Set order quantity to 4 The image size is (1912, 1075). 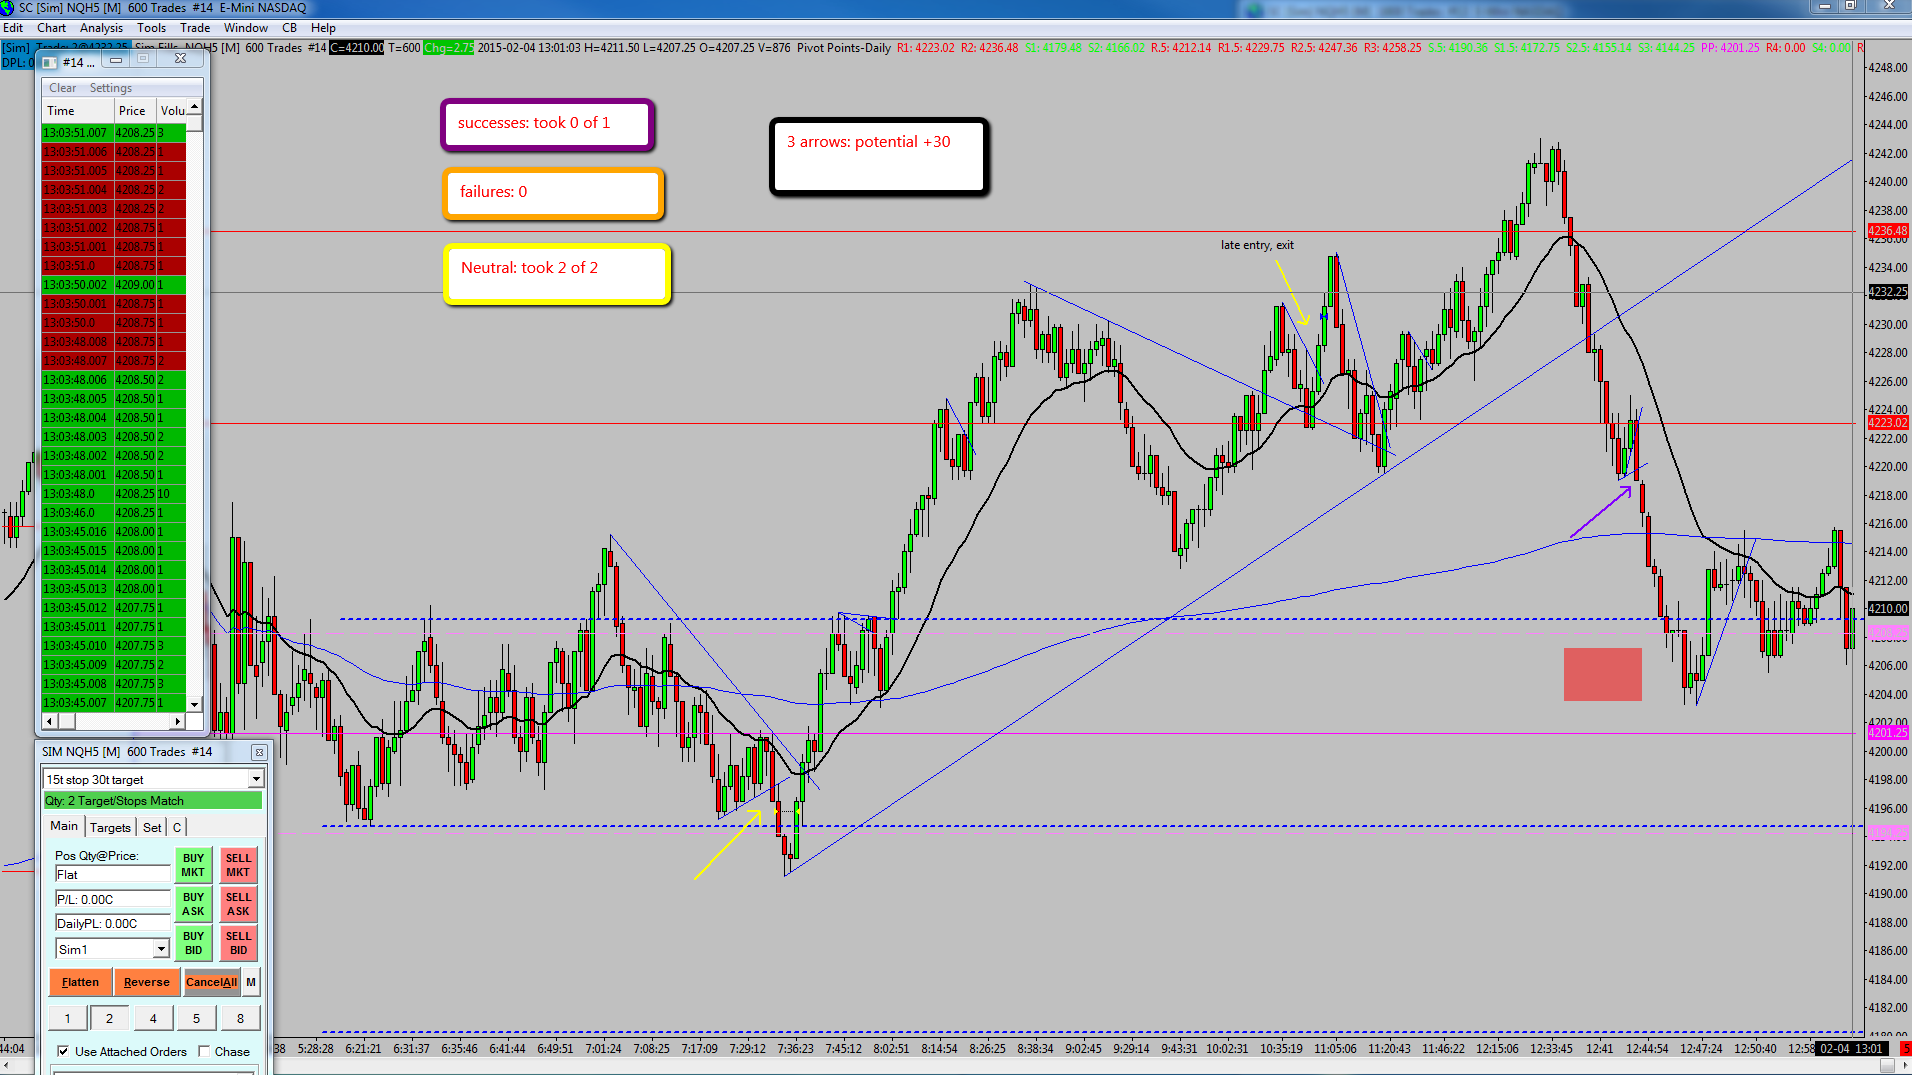(x=153, y=1018)
